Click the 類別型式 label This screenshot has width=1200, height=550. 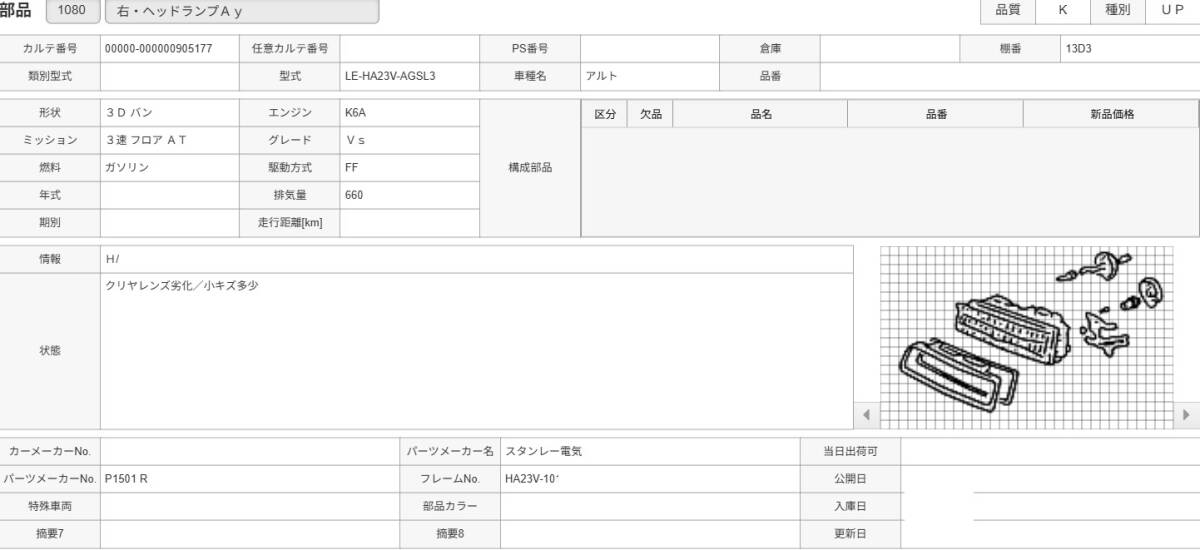coord(50,75)
